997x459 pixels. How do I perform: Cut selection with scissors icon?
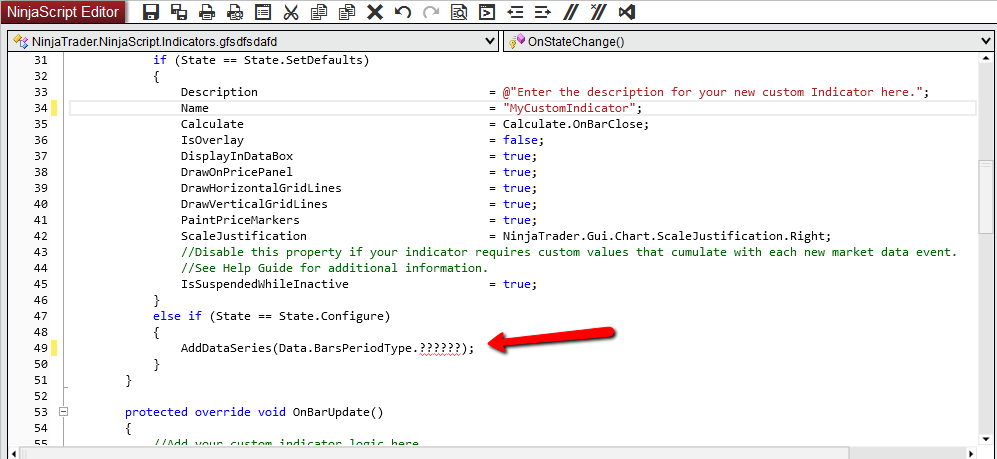click(x=291, y=11)
